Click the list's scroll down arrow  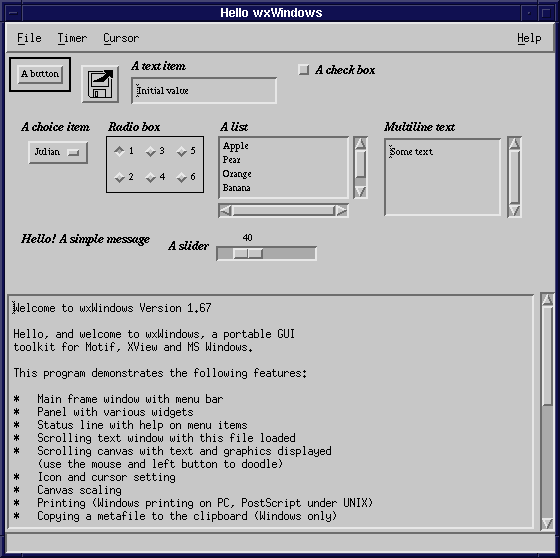360,192
